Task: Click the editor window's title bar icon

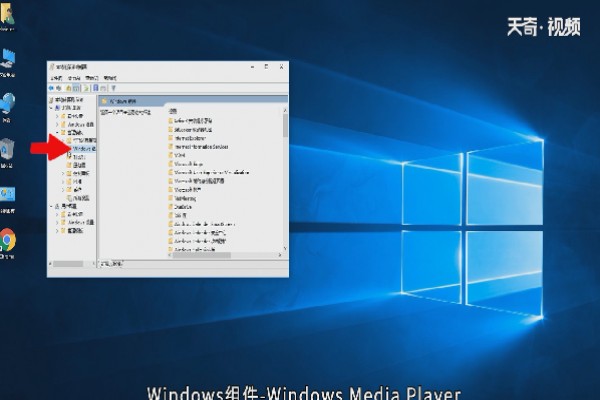Action: tap(52, 67)
